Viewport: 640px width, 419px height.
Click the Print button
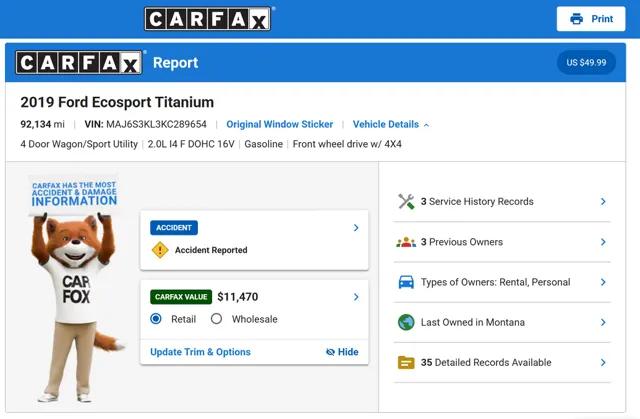click(591, 19)
